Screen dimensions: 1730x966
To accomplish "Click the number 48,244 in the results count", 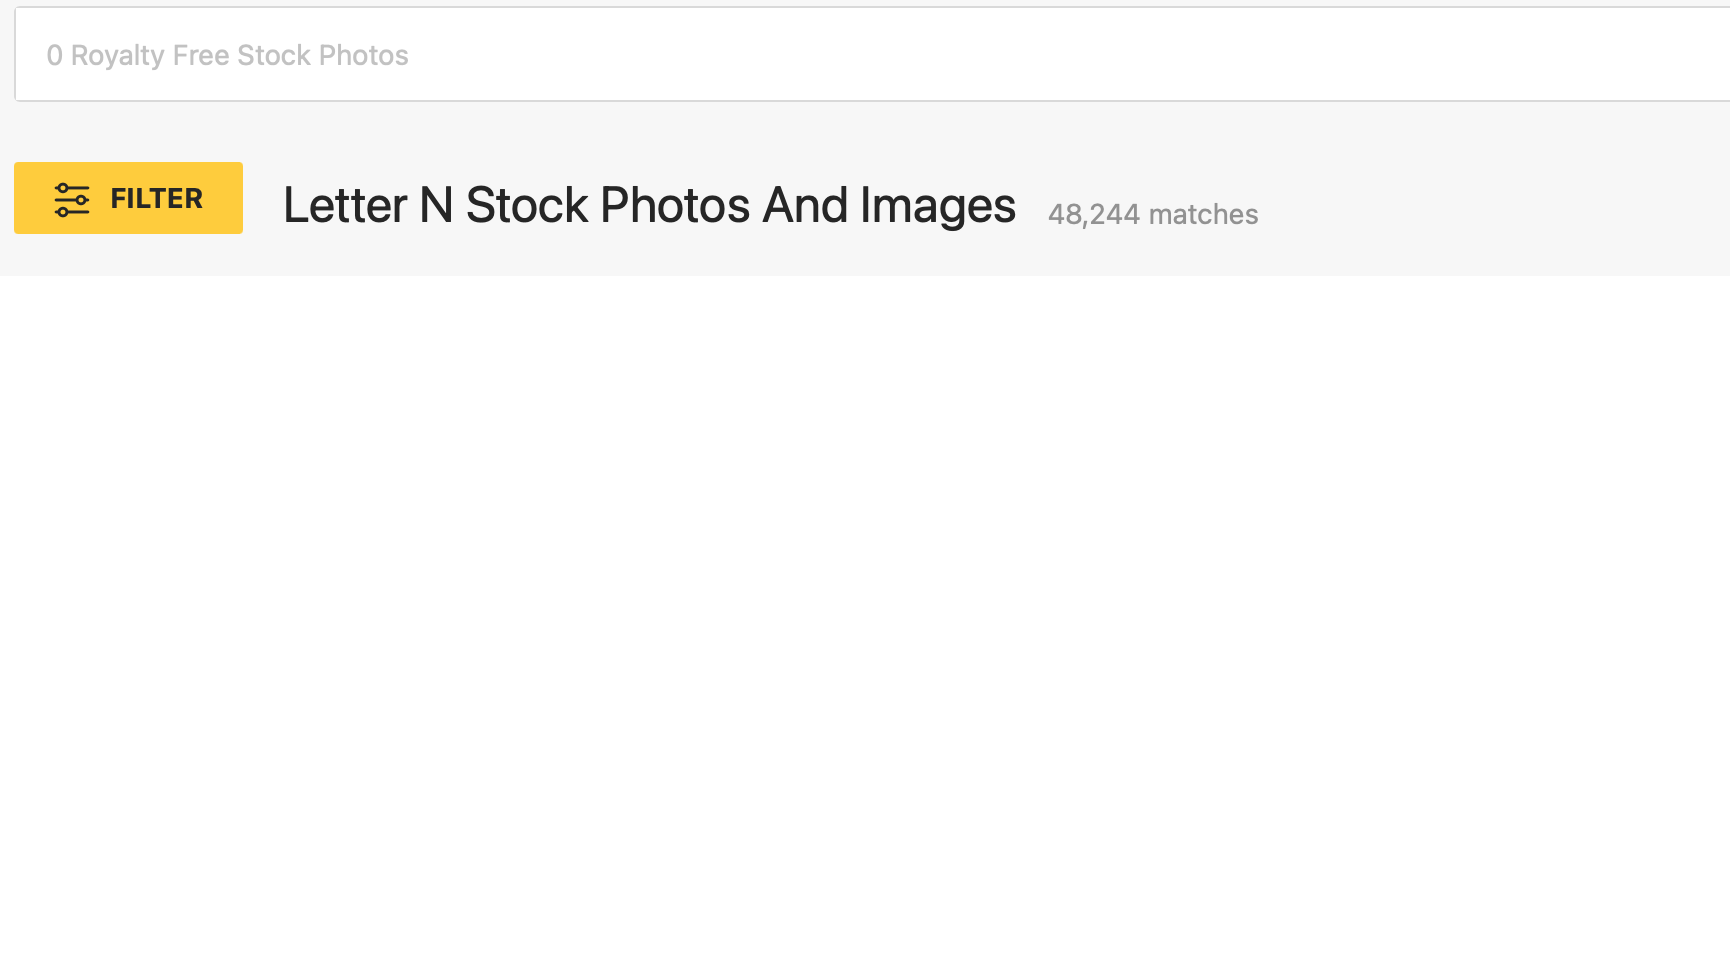I will (x=1094, y=215).
